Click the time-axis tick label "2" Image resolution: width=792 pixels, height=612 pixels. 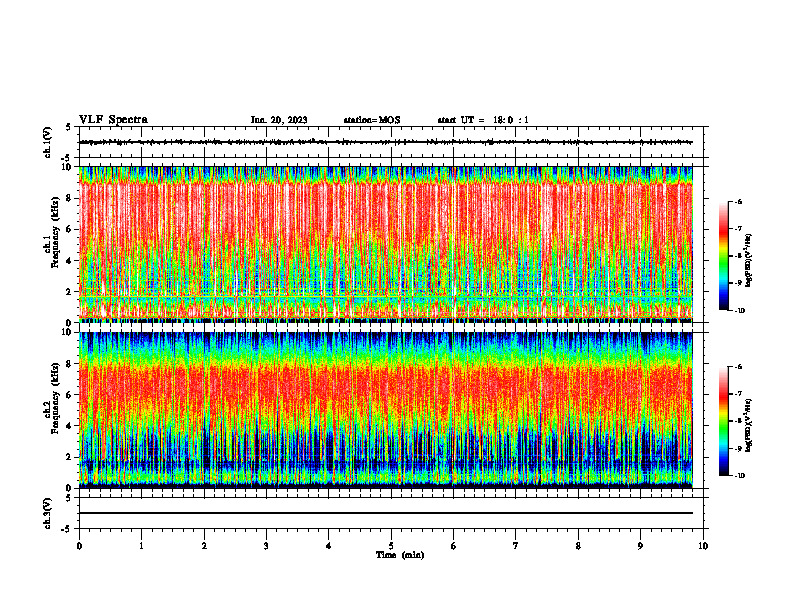pyautogui.click(x=204, y=546)
